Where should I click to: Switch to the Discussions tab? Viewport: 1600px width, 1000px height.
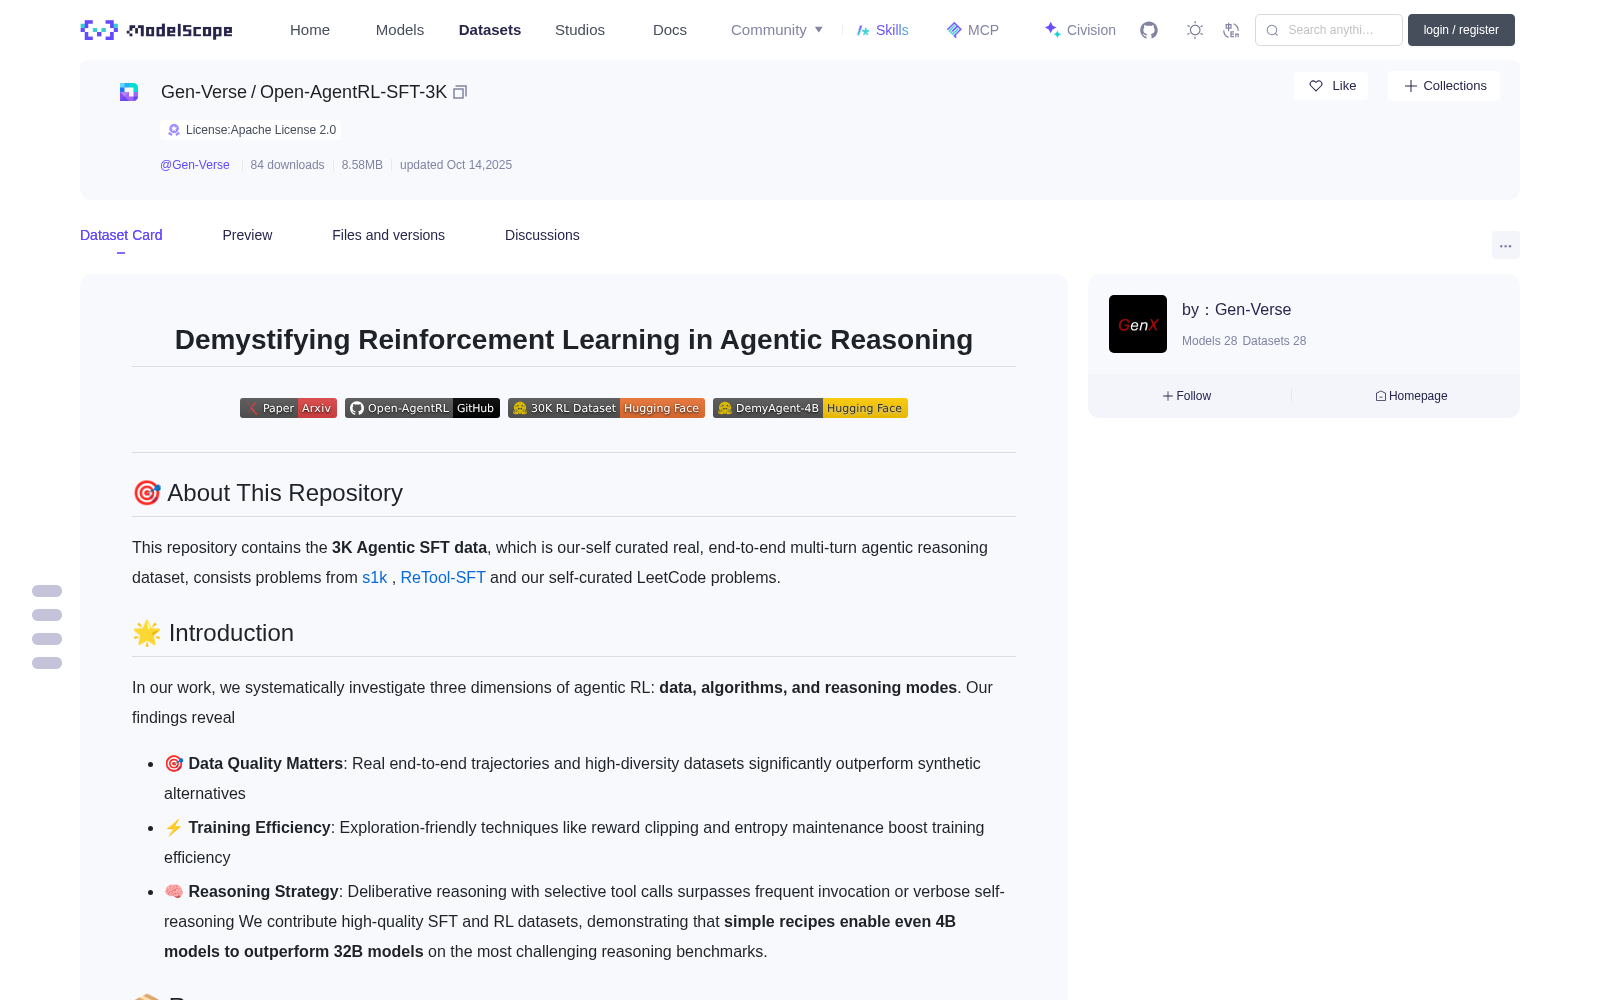coord(542,235)
